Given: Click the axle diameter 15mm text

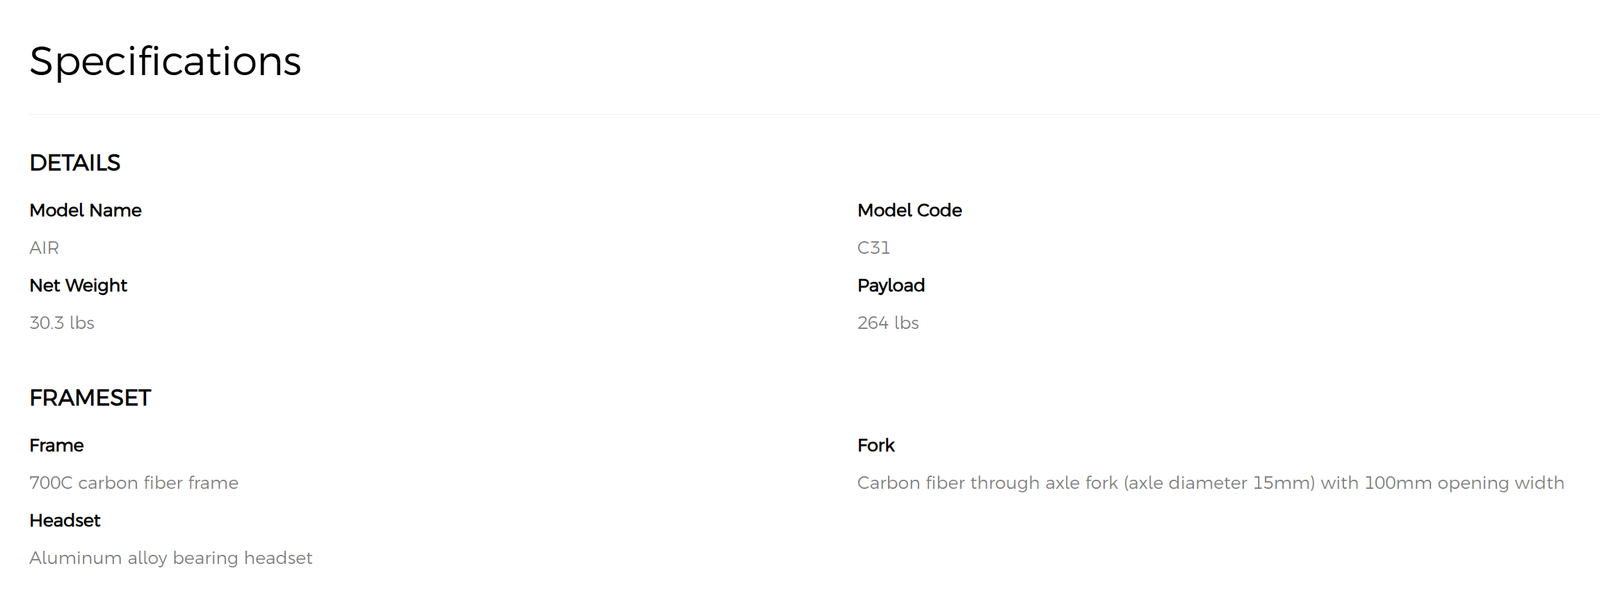Looking at the screenshot, I should [1218, 483].
